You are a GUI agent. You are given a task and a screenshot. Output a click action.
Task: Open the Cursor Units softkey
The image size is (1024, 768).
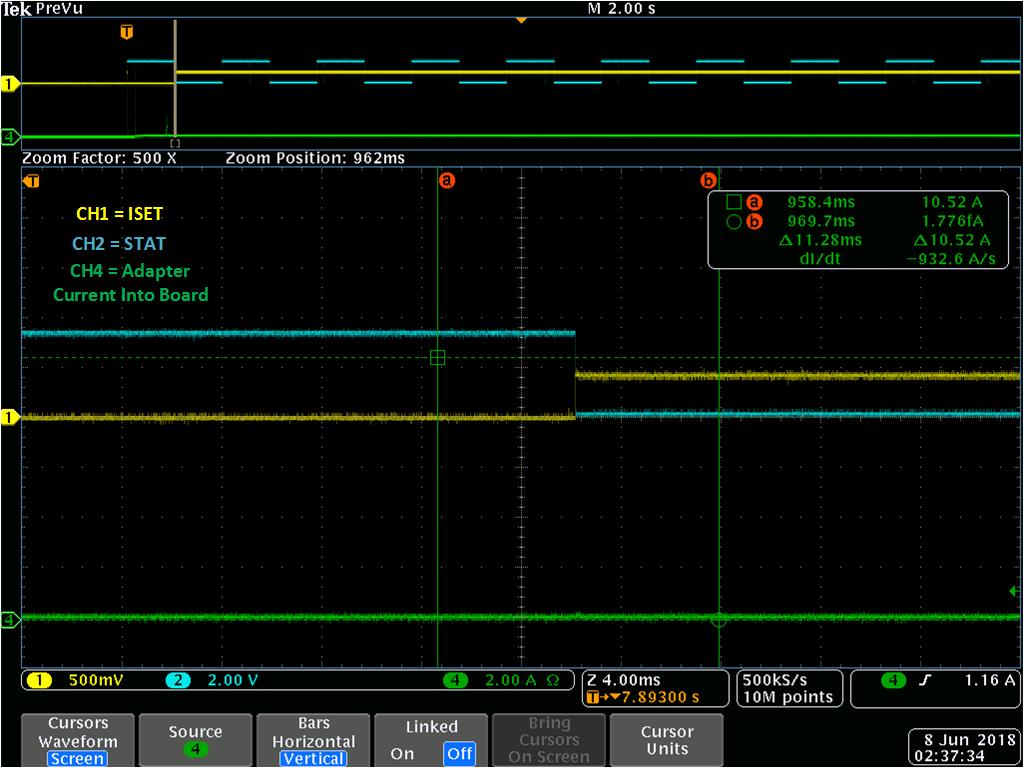(666, 740)
